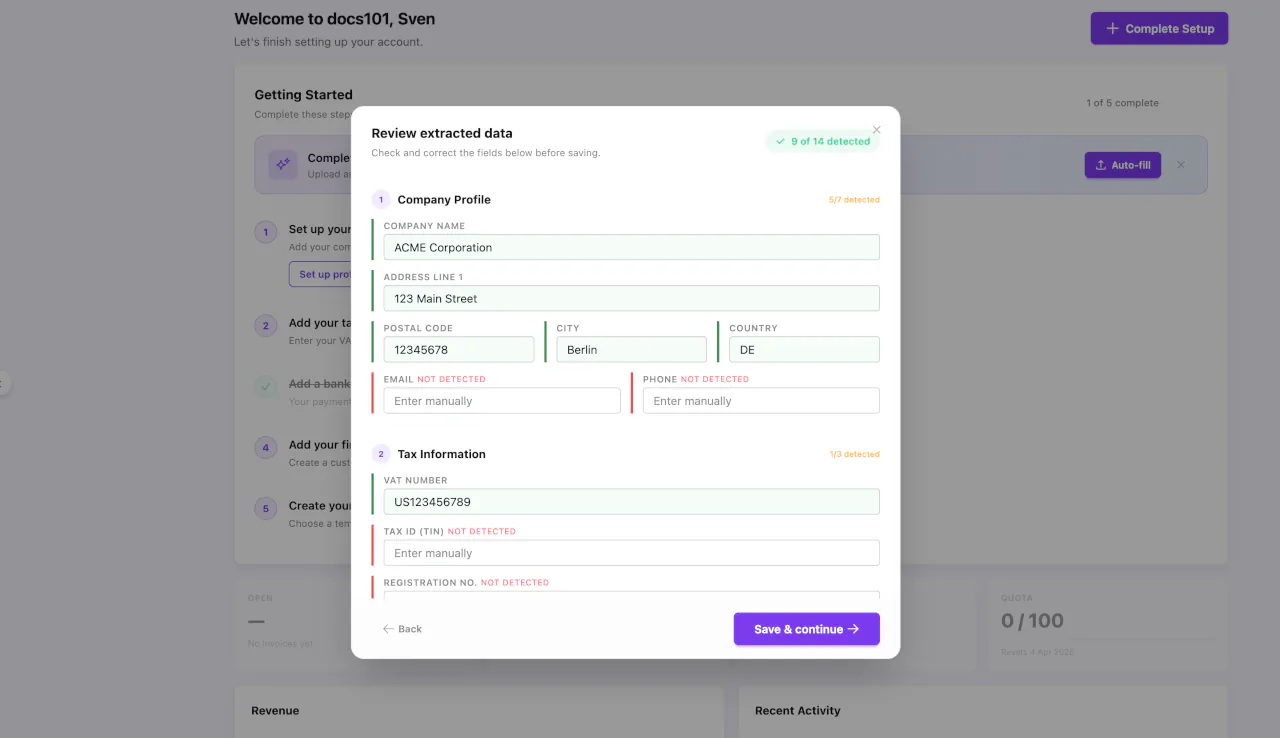Dismiss the Auto-fill banner with its X
1280x738 pixels.
tap(1181, 165)
